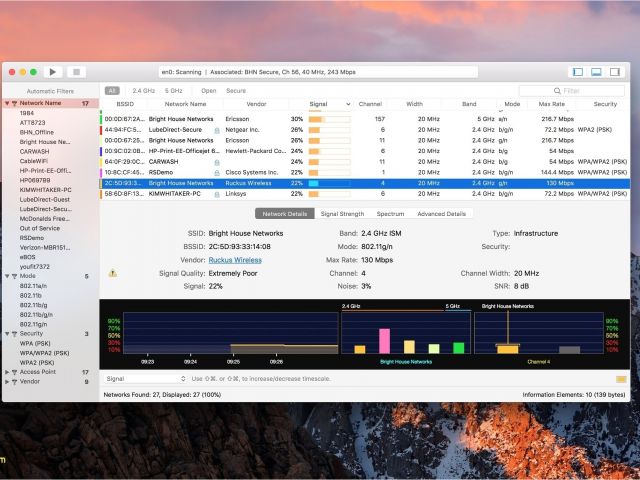Toggle the bottom details pane icon
640x480 pixels.
click(596, 72)
